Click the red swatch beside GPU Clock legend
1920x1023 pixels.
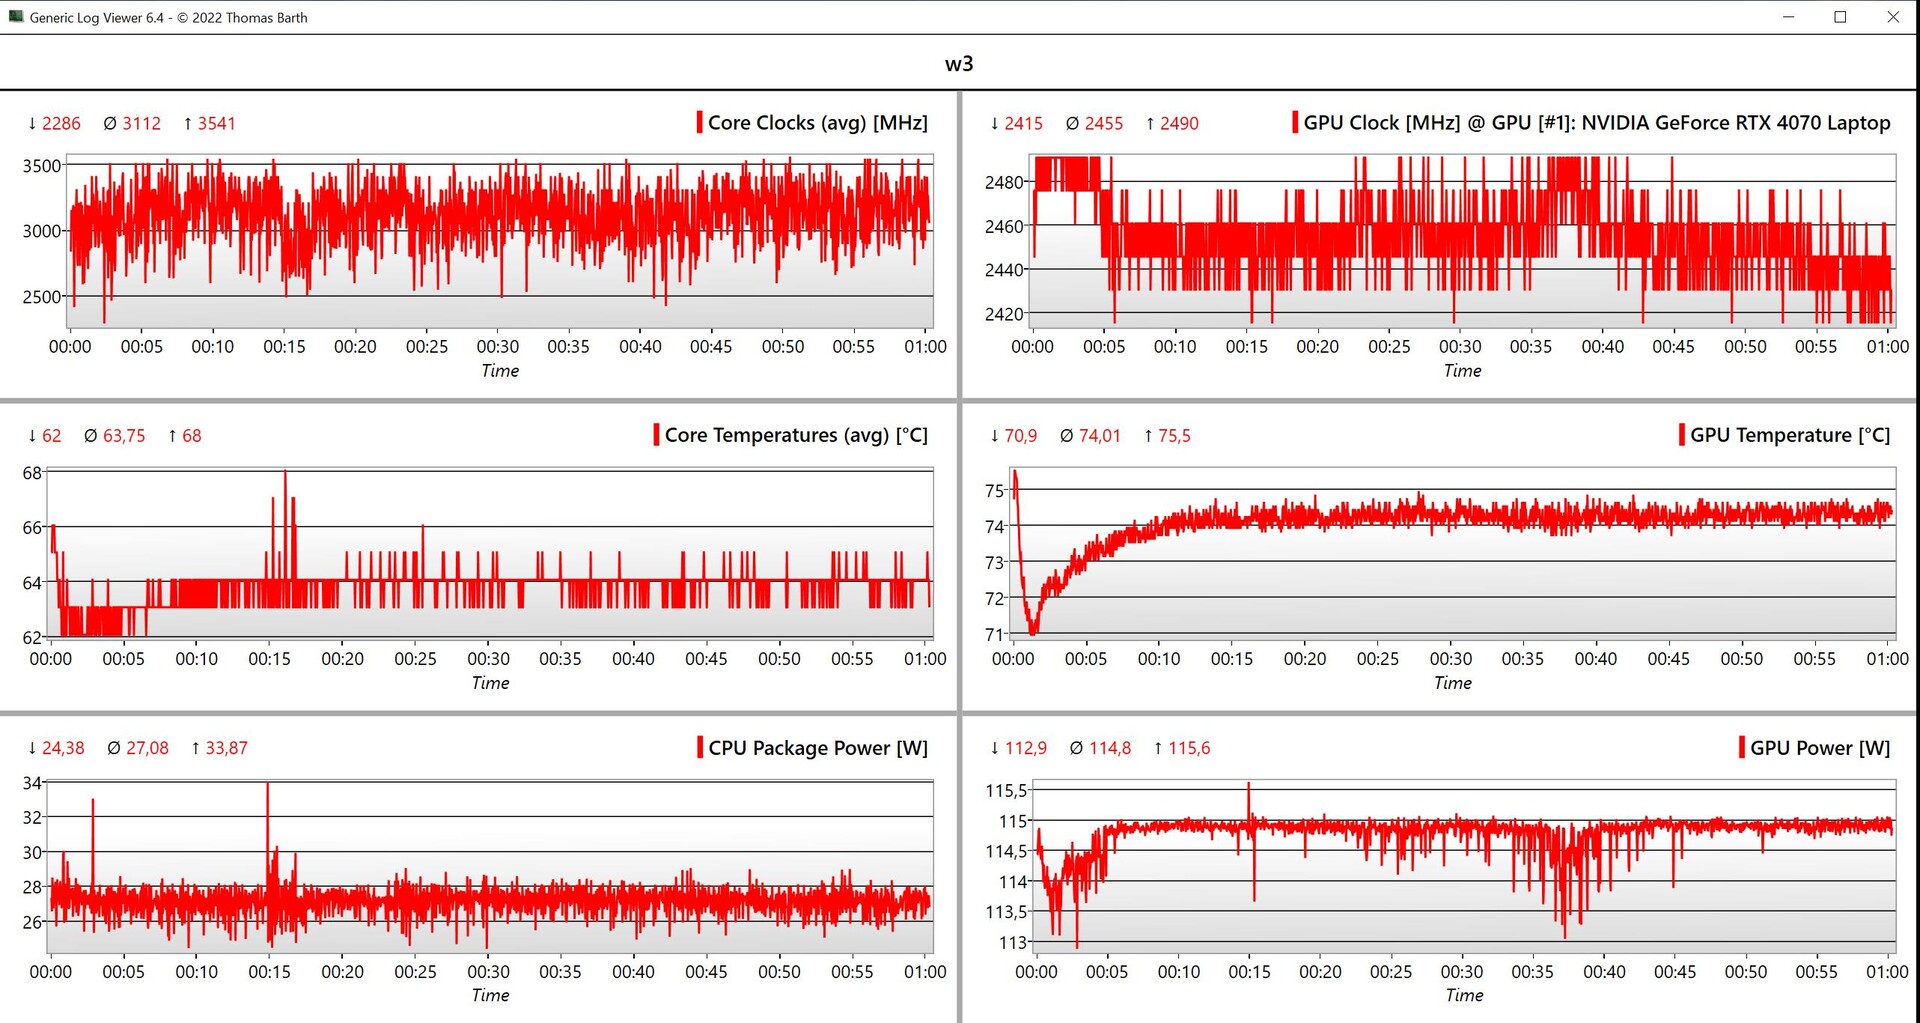[1295, 123]
